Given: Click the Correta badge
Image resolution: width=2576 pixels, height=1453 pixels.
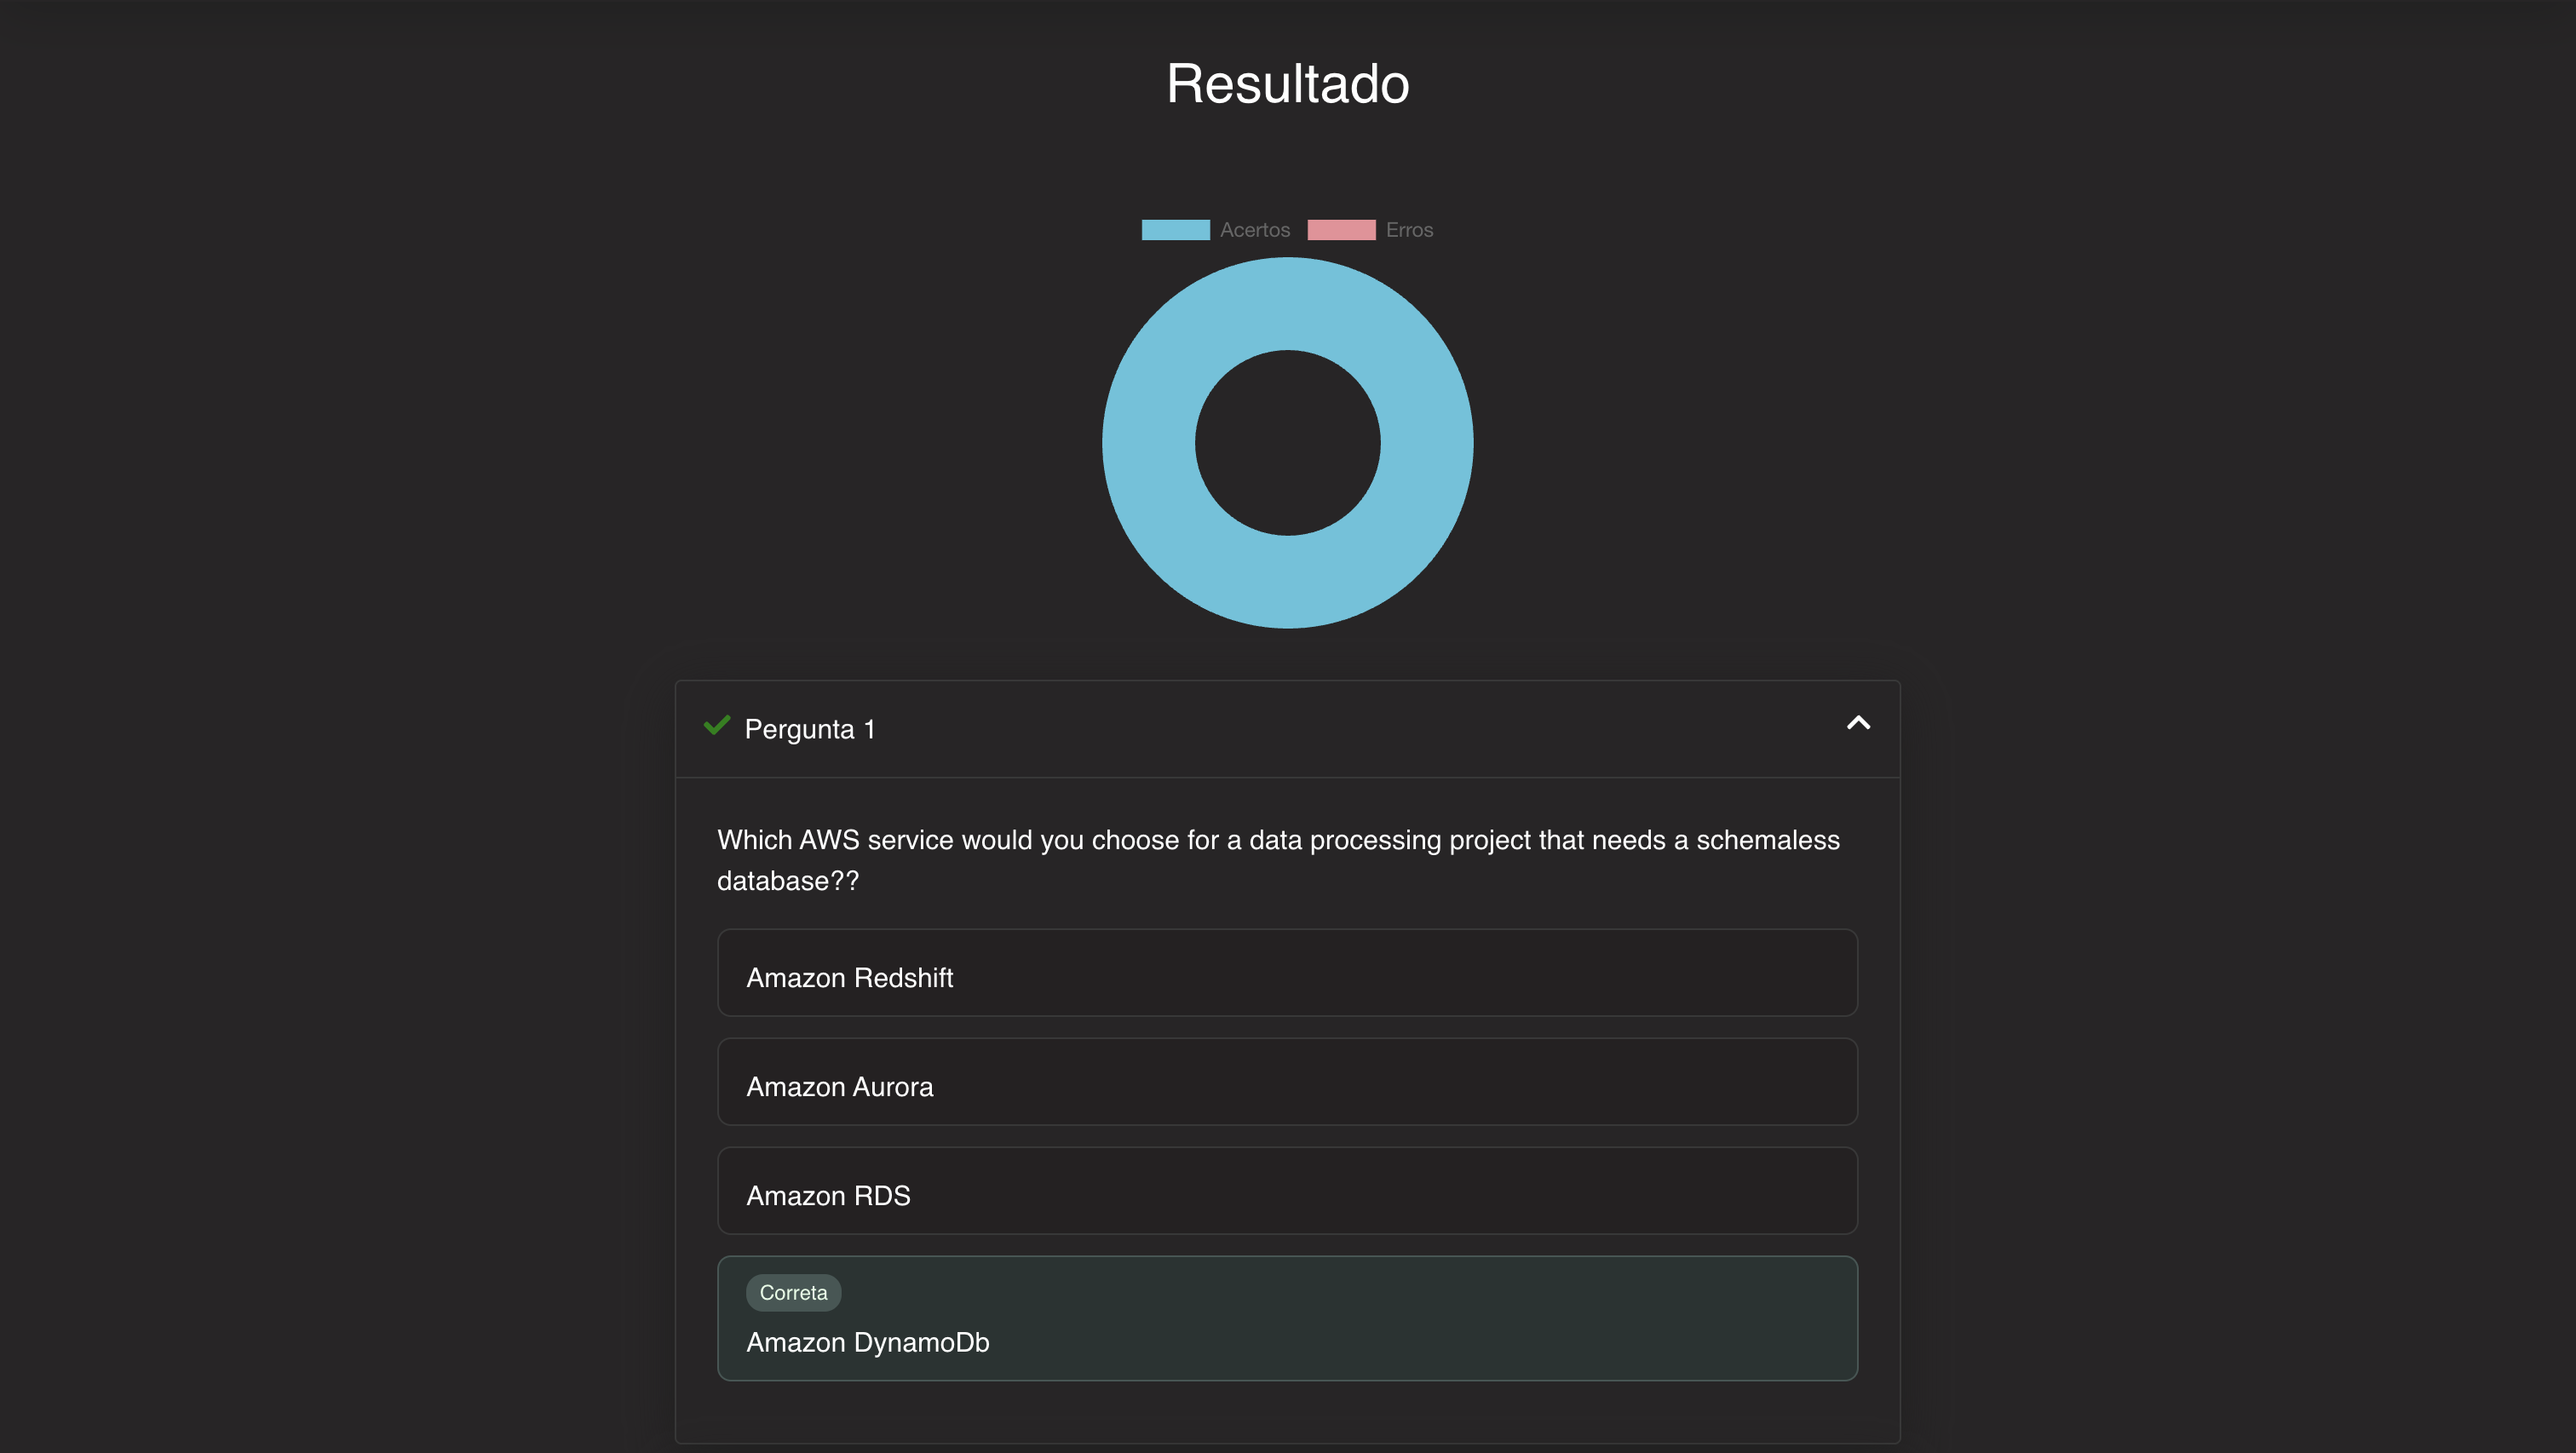Looking at the screenshot, I should (x=793, y=1292).
